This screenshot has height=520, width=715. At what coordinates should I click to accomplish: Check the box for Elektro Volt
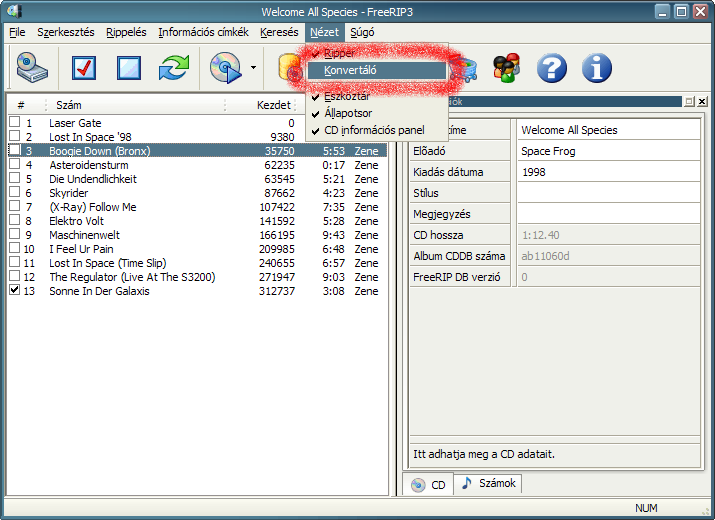pyautogui.click(x=15, y=220)
